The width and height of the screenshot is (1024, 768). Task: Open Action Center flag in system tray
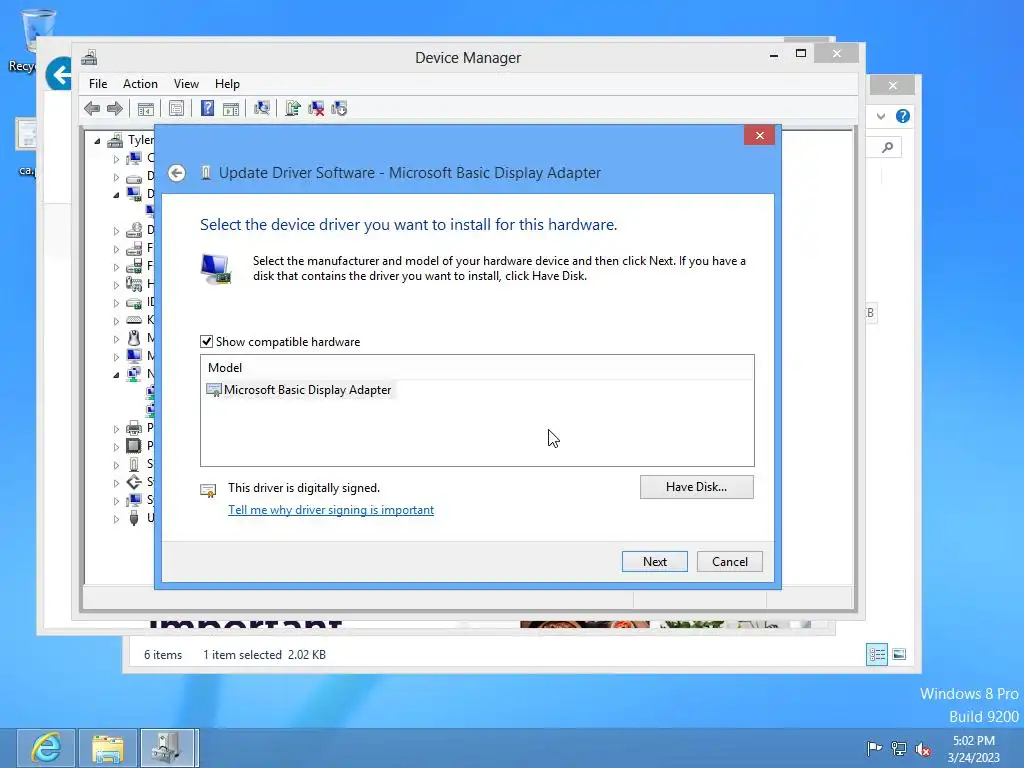(x=874, y=748)
